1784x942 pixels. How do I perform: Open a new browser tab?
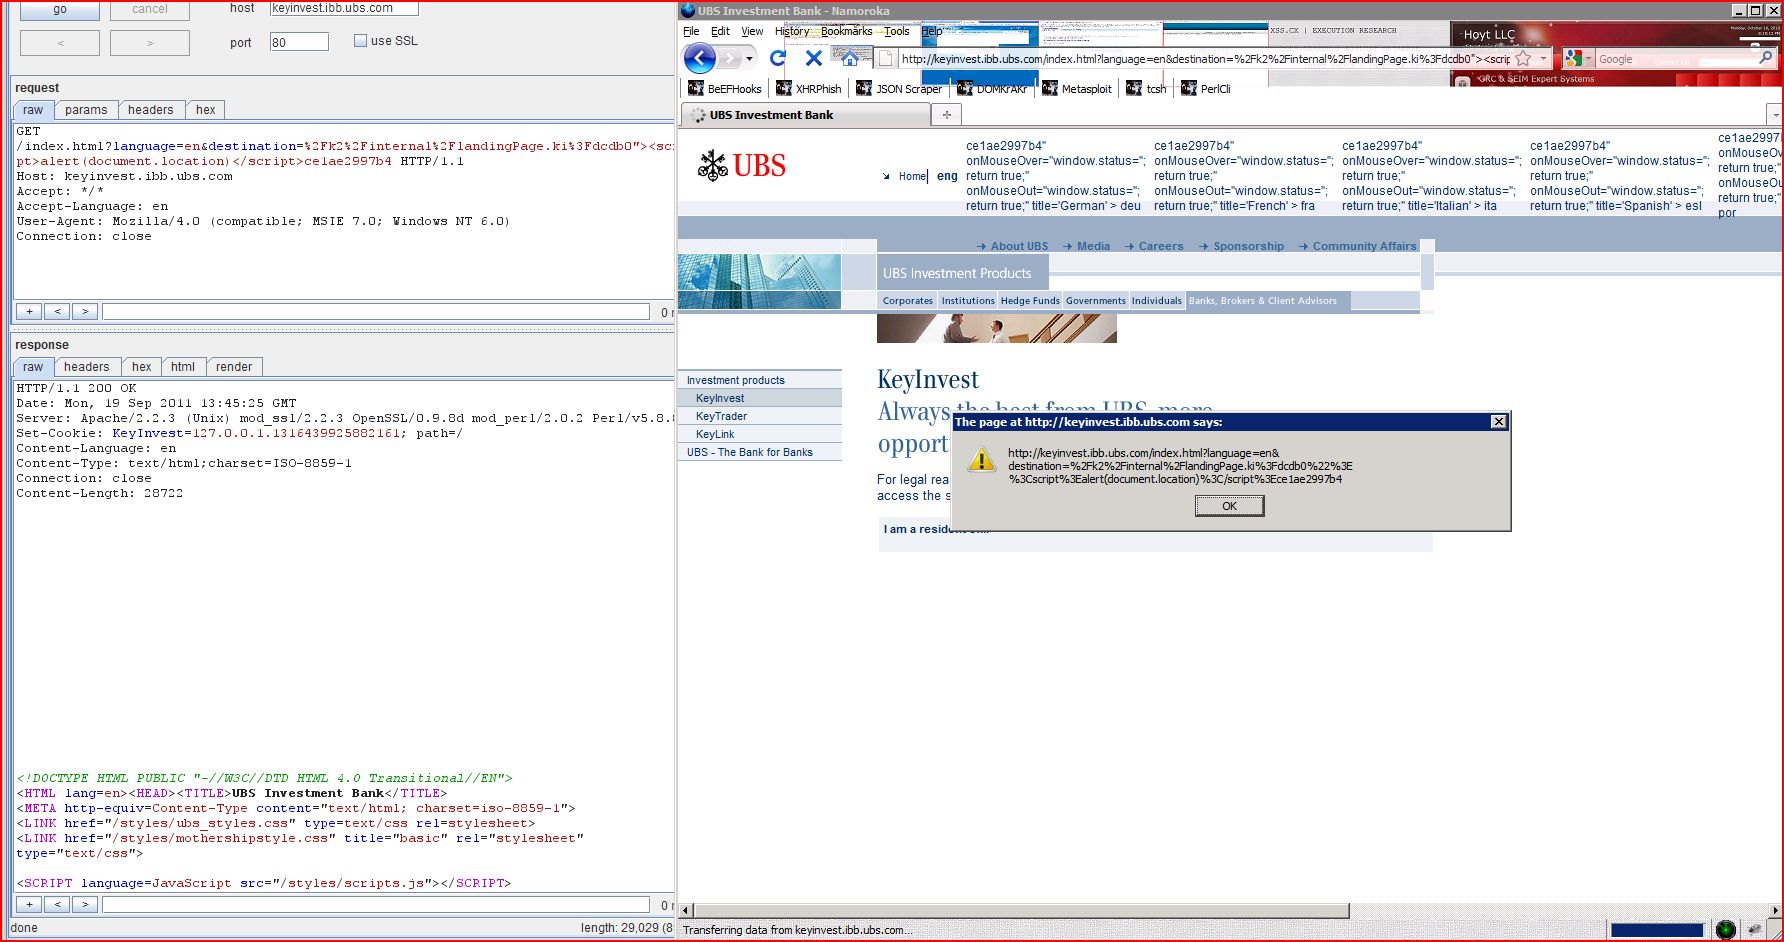(946, 115)
